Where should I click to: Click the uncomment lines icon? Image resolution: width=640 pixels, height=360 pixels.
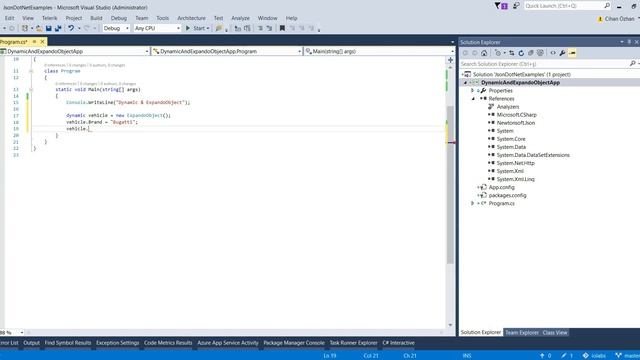point(269,28)
